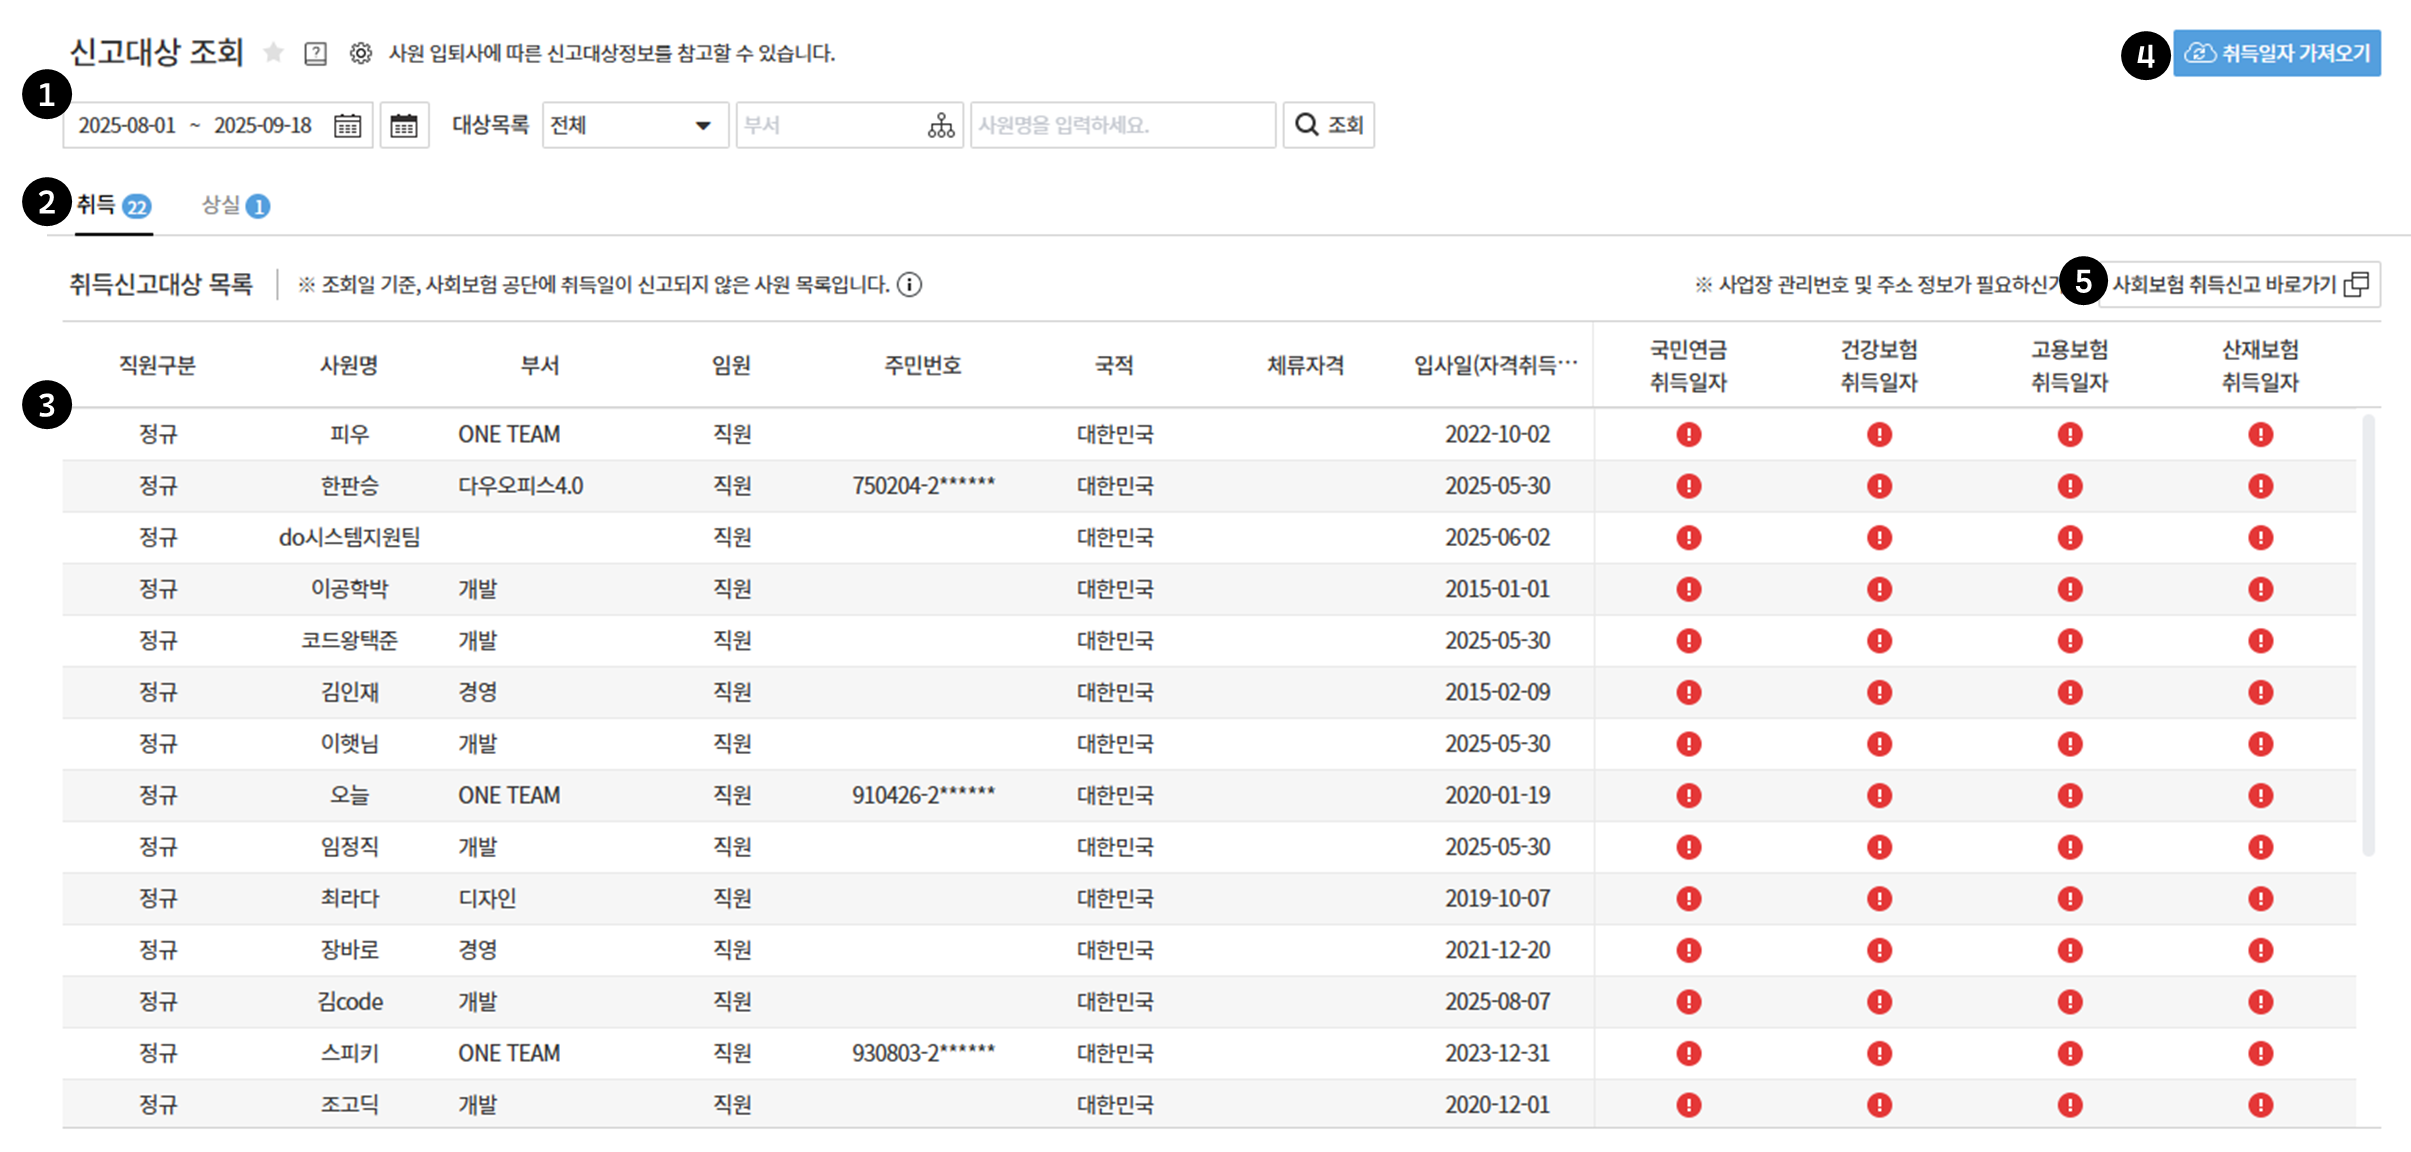Click the info icon beside list description
Viewport: 2411px width, 1152px height.
[x=909, y=285]
